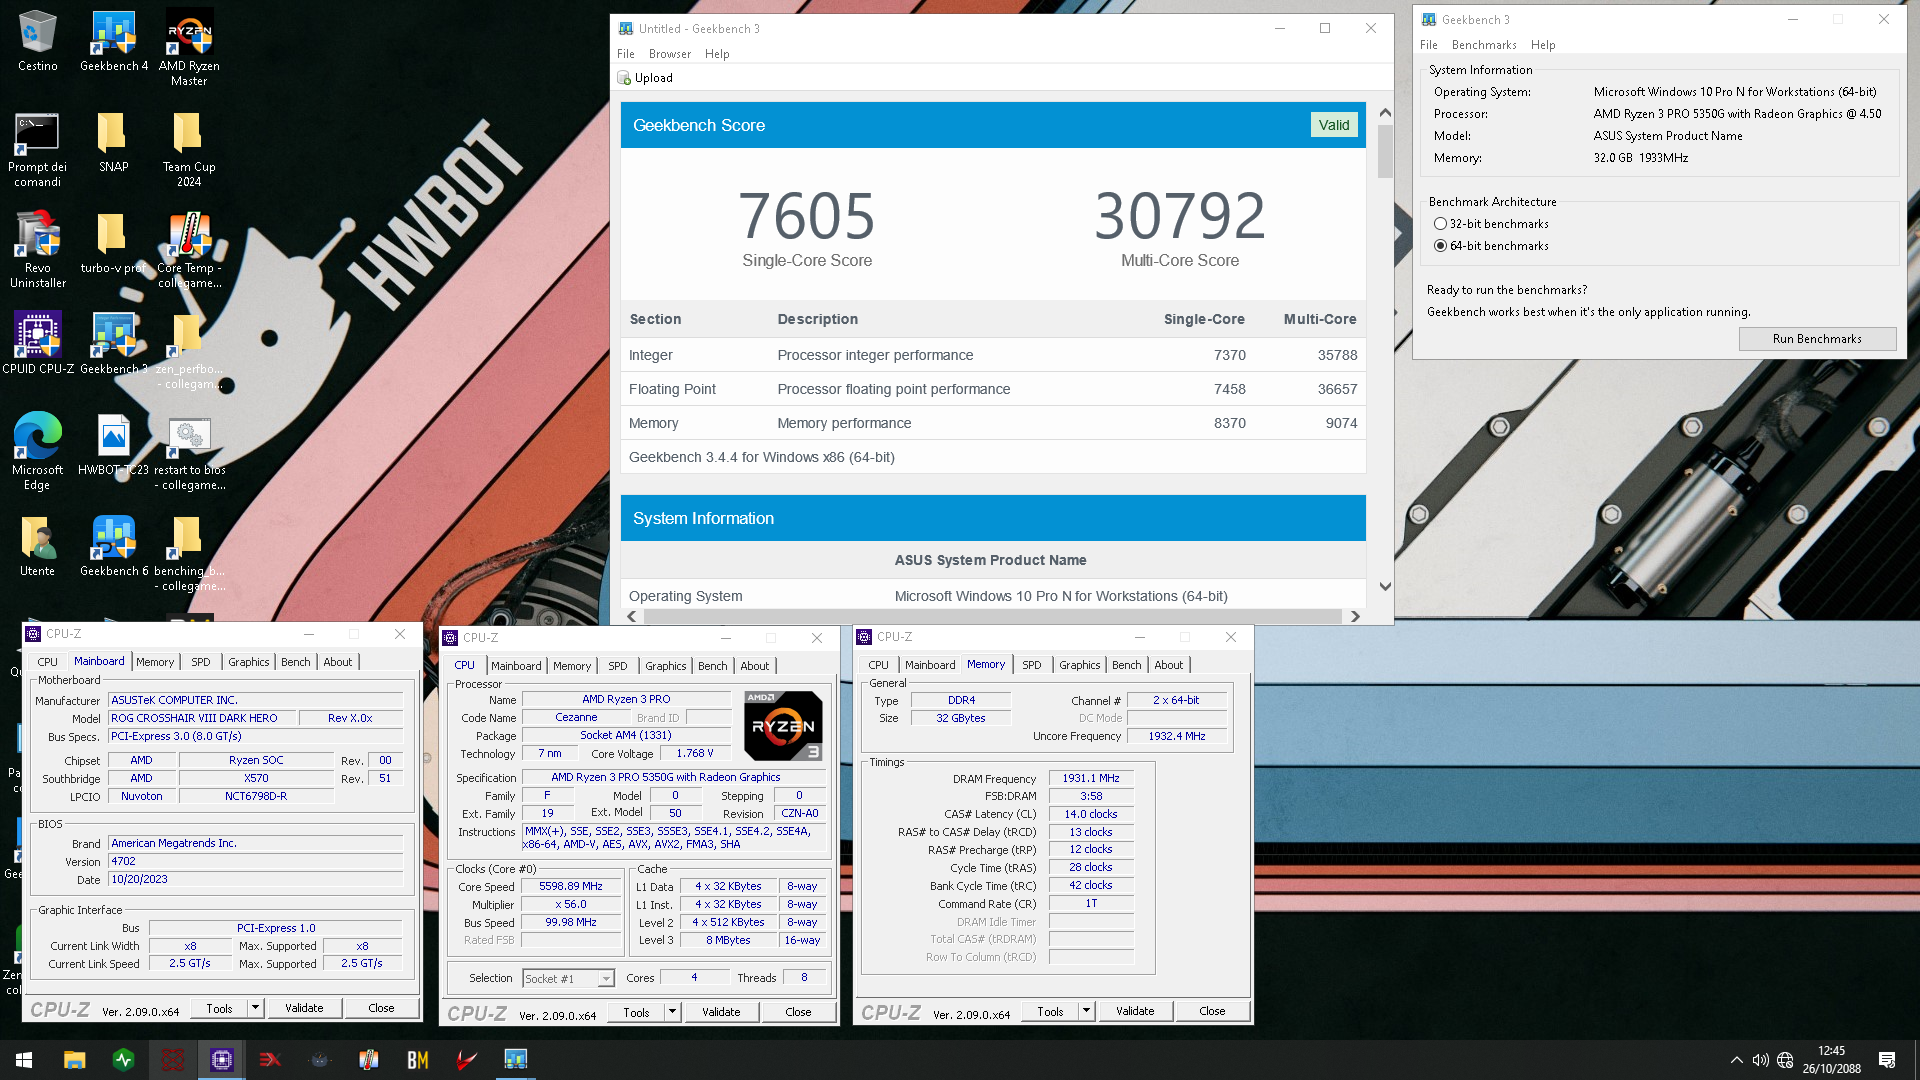Screen dimensions: 1920x1080
Task: Show hidden tray icons chevron
Action: pos(1736,1060)
